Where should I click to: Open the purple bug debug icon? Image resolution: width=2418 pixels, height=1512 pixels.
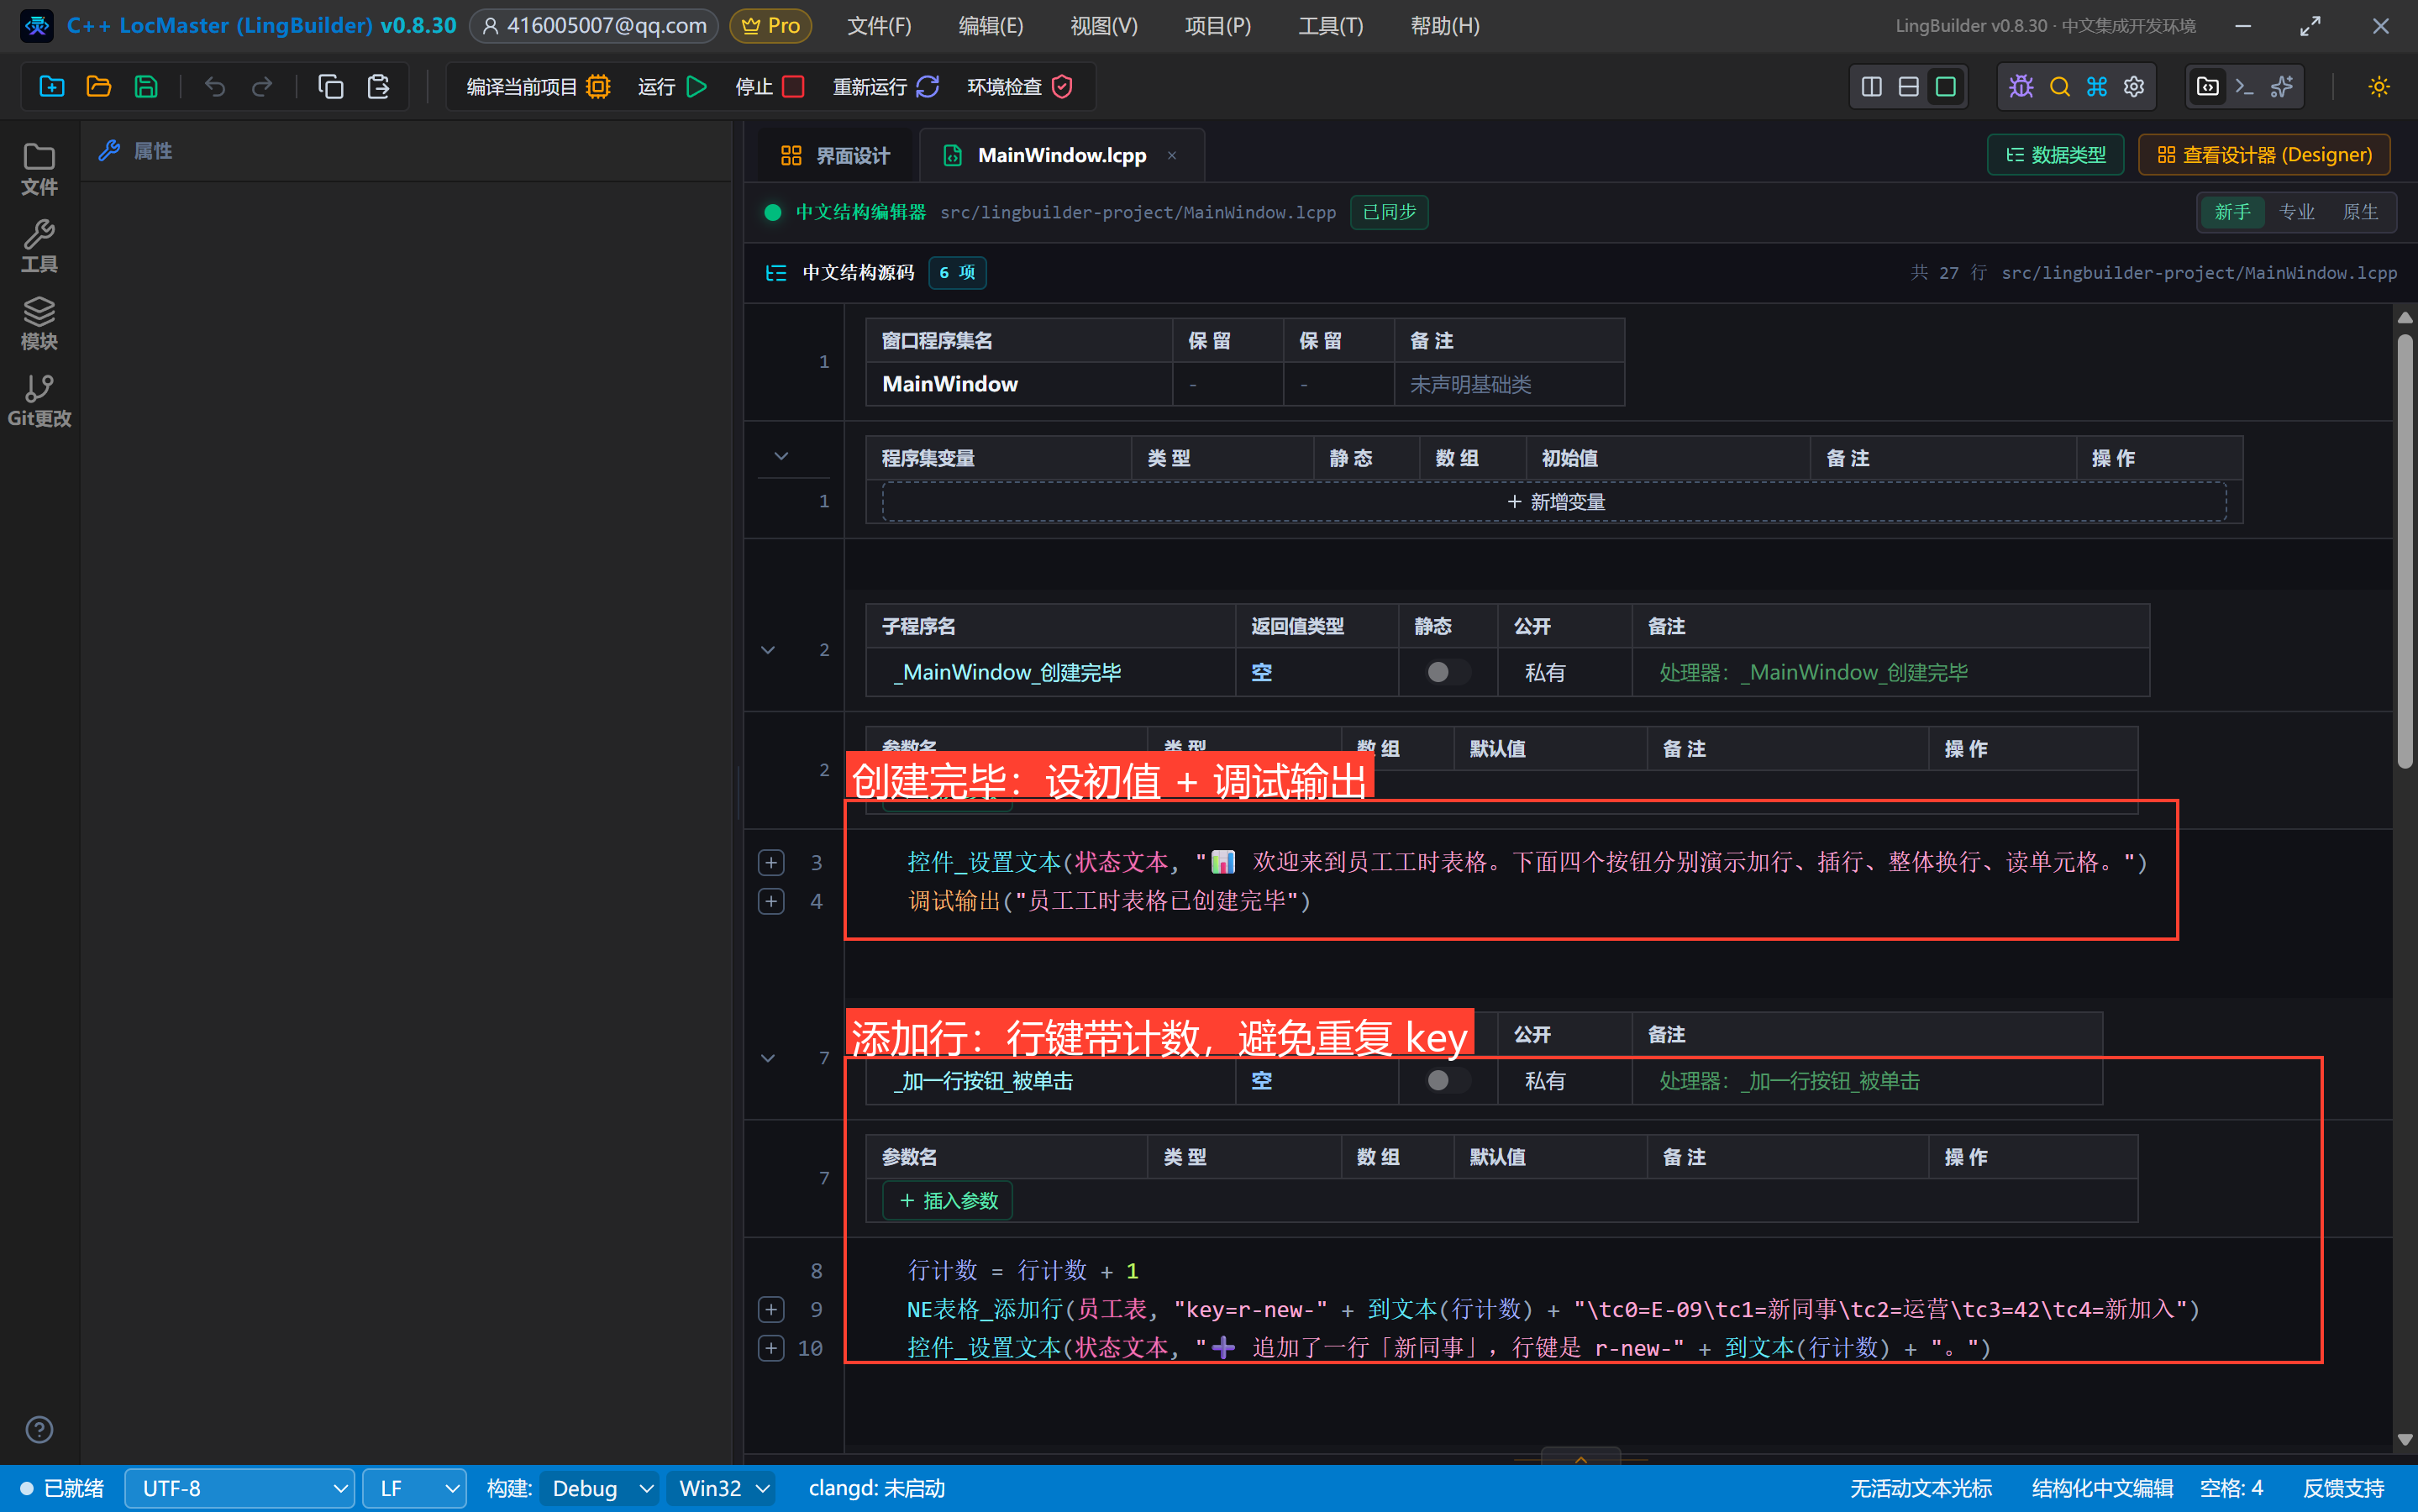[2021, 87]
